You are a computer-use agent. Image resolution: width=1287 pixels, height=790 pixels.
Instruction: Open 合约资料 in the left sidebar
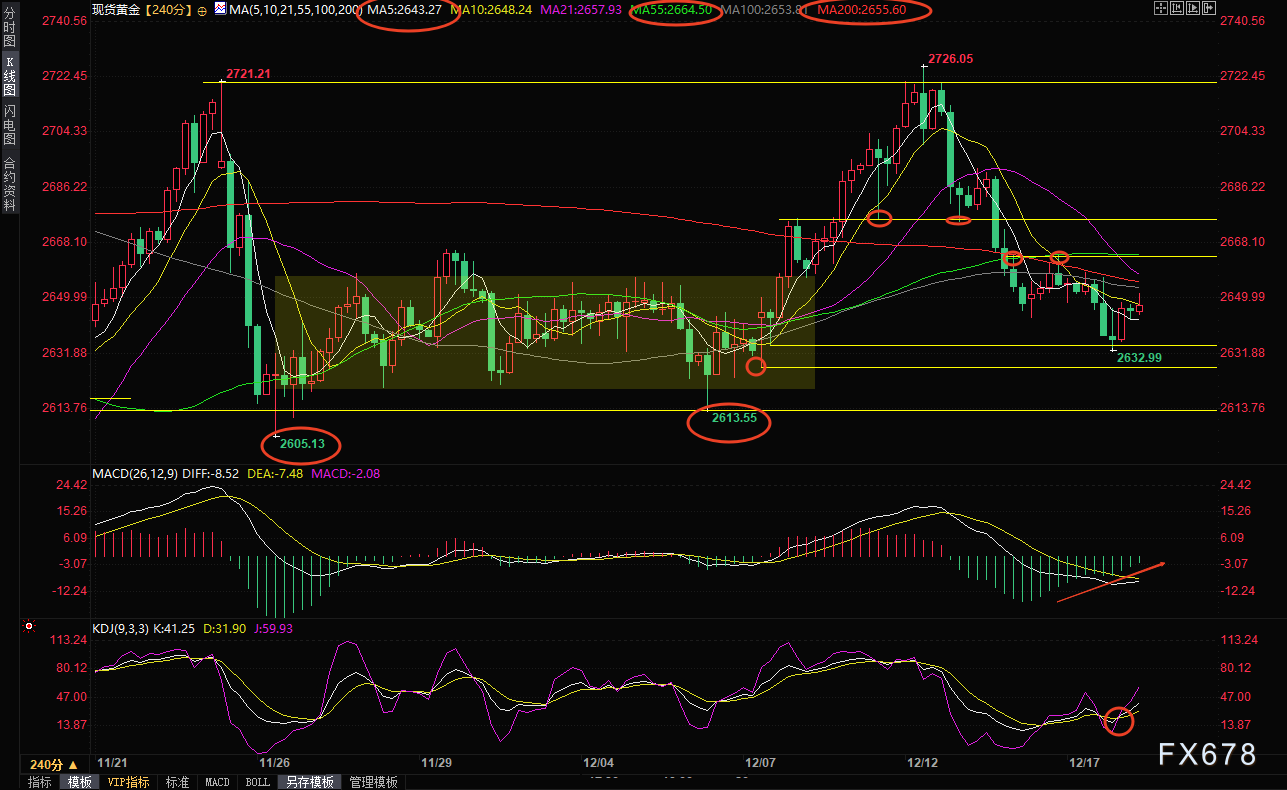pyautogui.click(x=10, y=183)
